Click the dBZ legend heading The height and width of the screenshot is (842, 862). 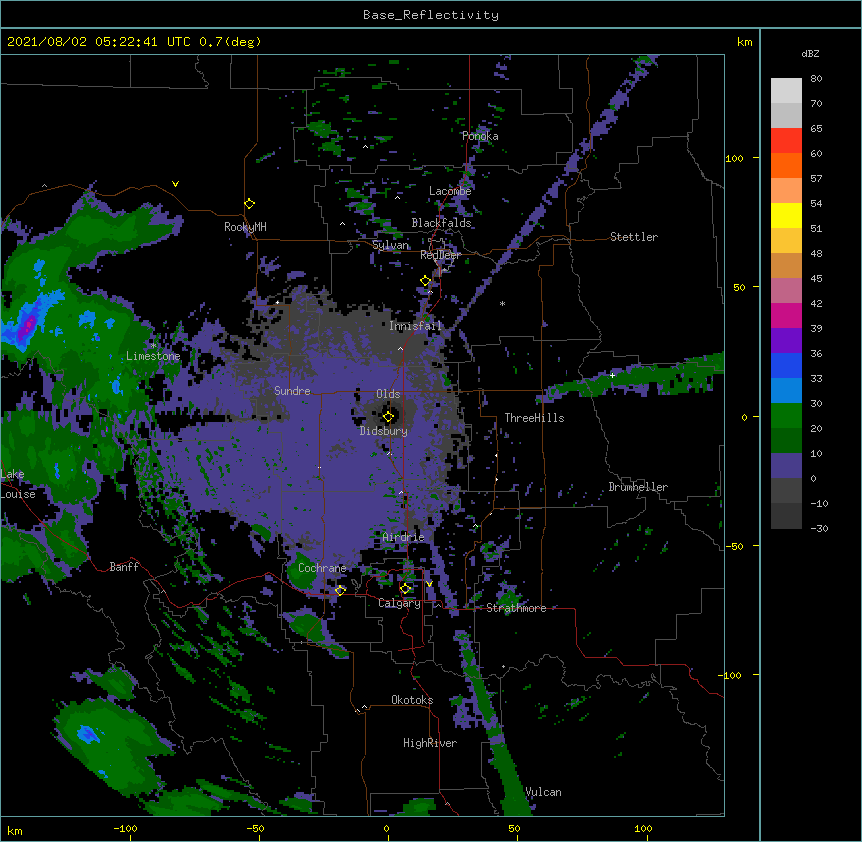tap(810, 53)
